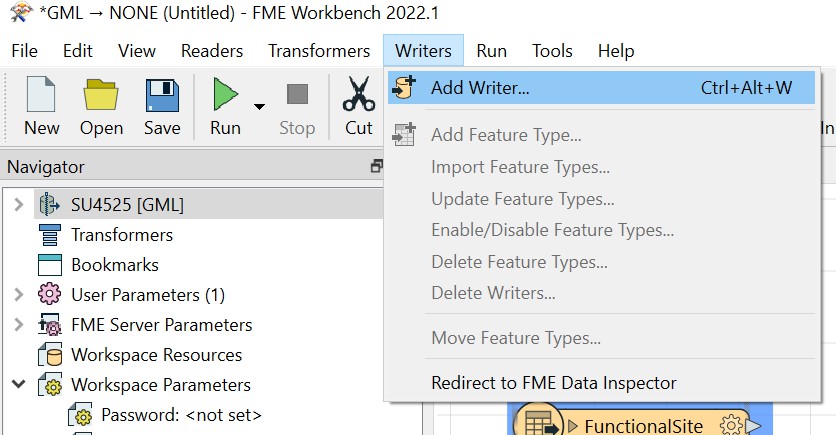
Task: Collapse the Workspace Parameters node
Action: coord(19,384)
